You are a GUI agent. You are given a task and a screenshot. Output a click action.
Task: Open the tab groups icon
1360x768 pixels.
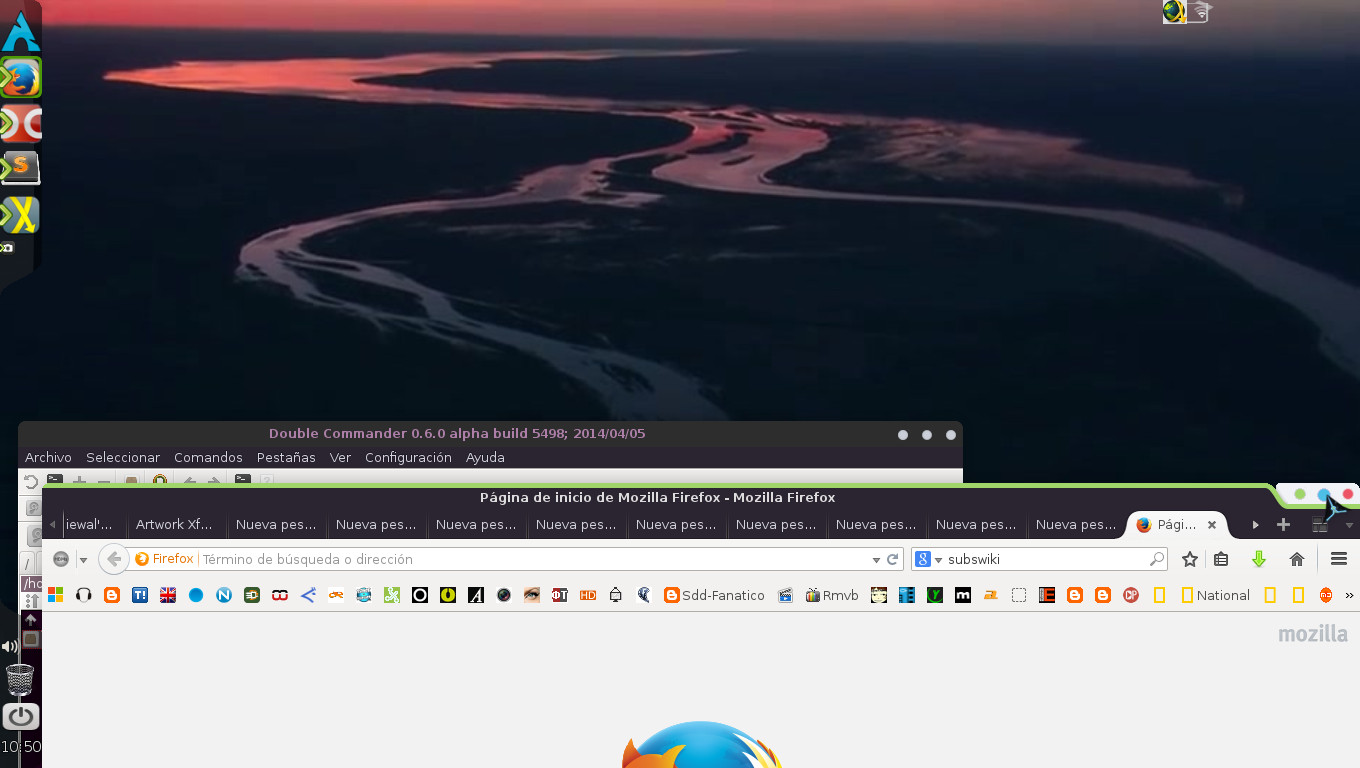(x=1320, y=524)
